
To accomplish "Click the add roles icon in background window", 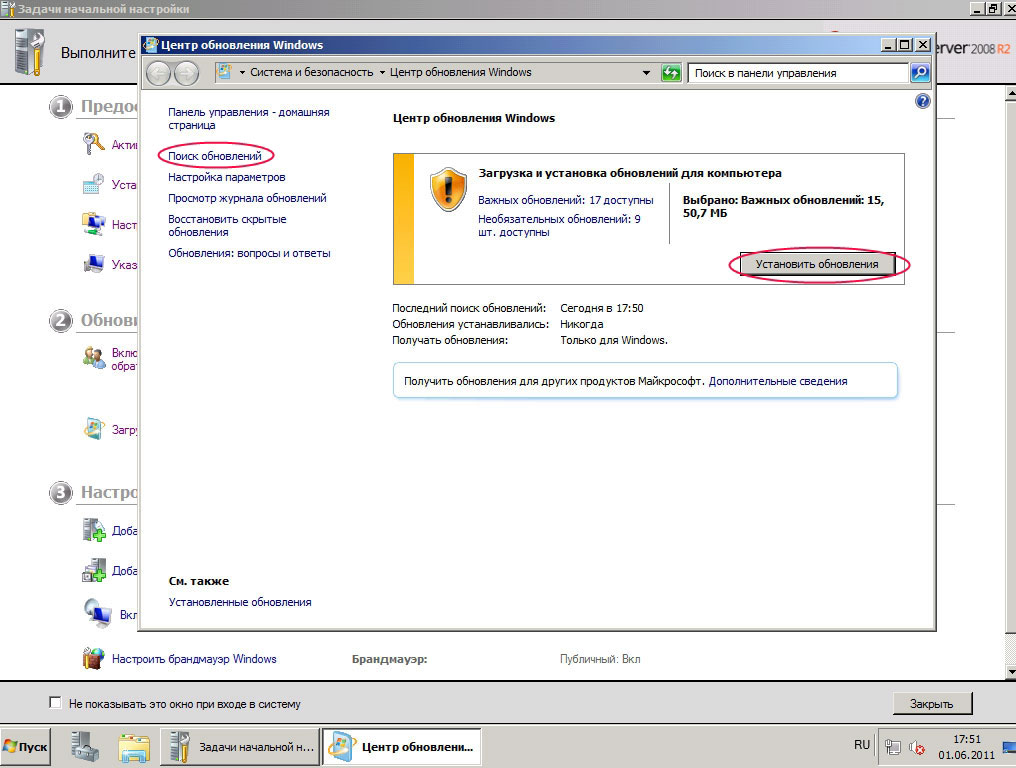I will [x=93, y=530].
